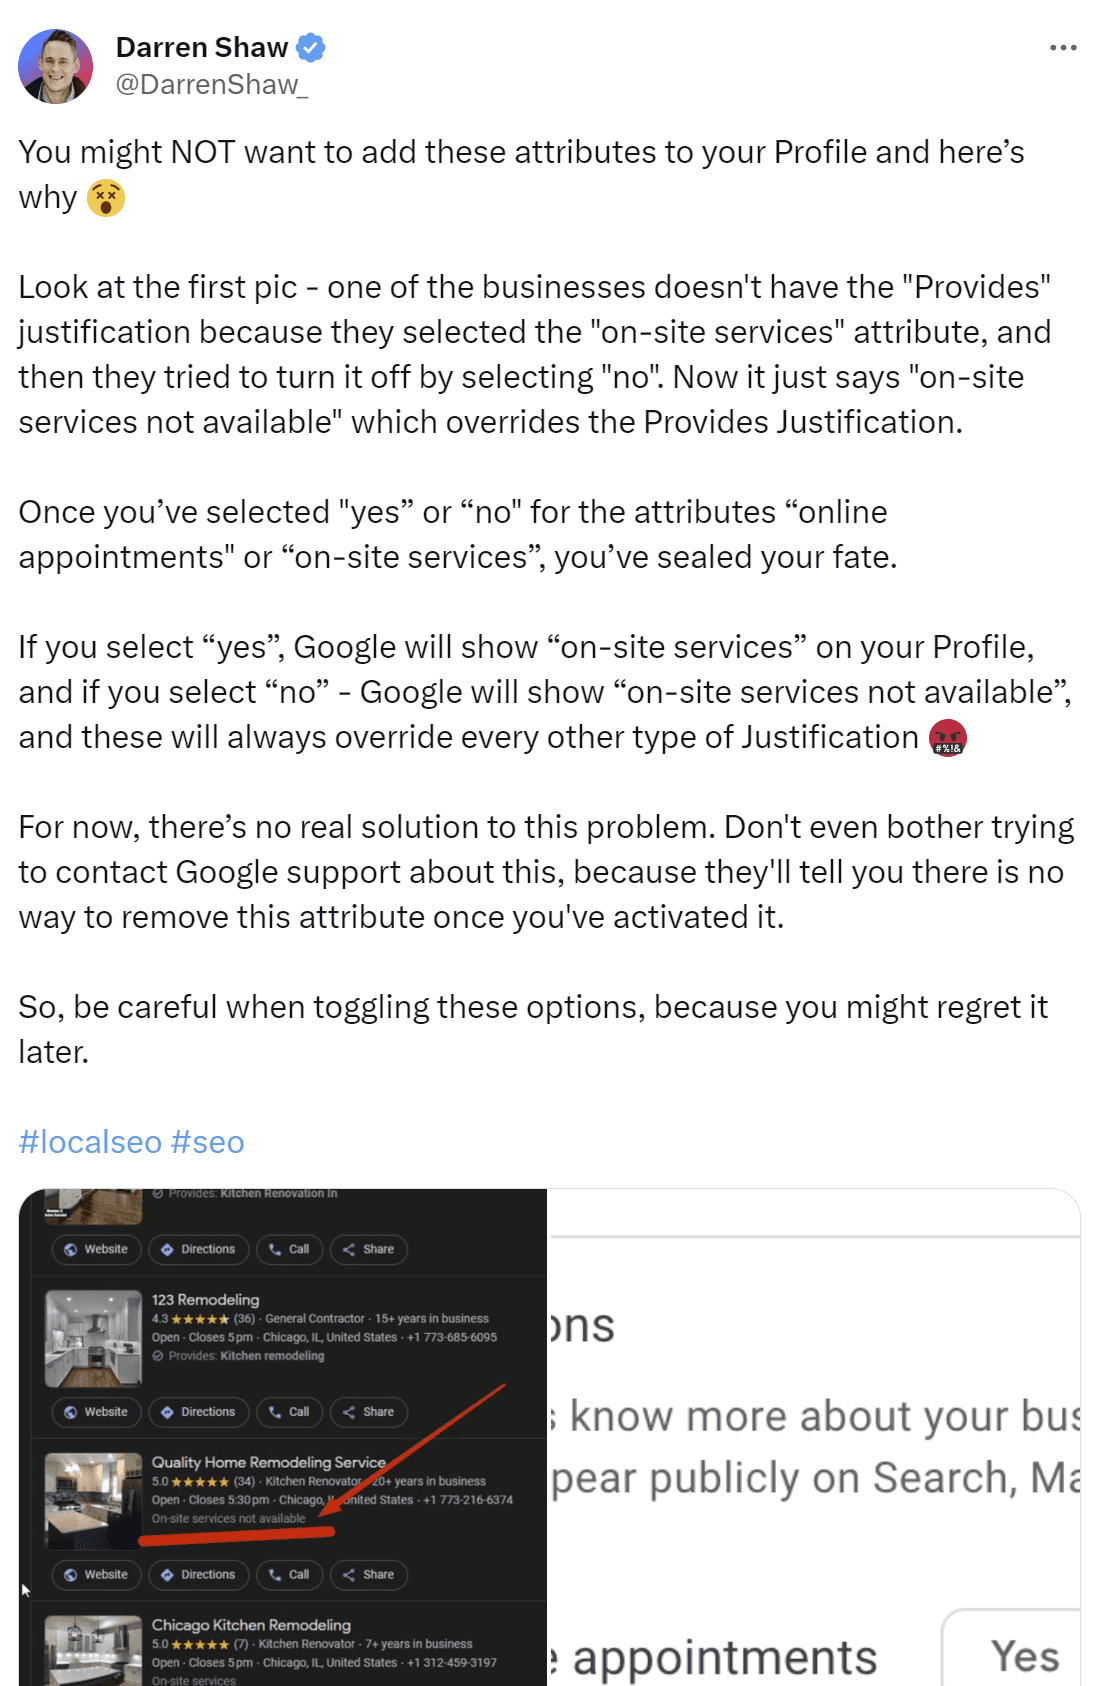
Task: Click the blue verified badge
Action: click(311, 47)
